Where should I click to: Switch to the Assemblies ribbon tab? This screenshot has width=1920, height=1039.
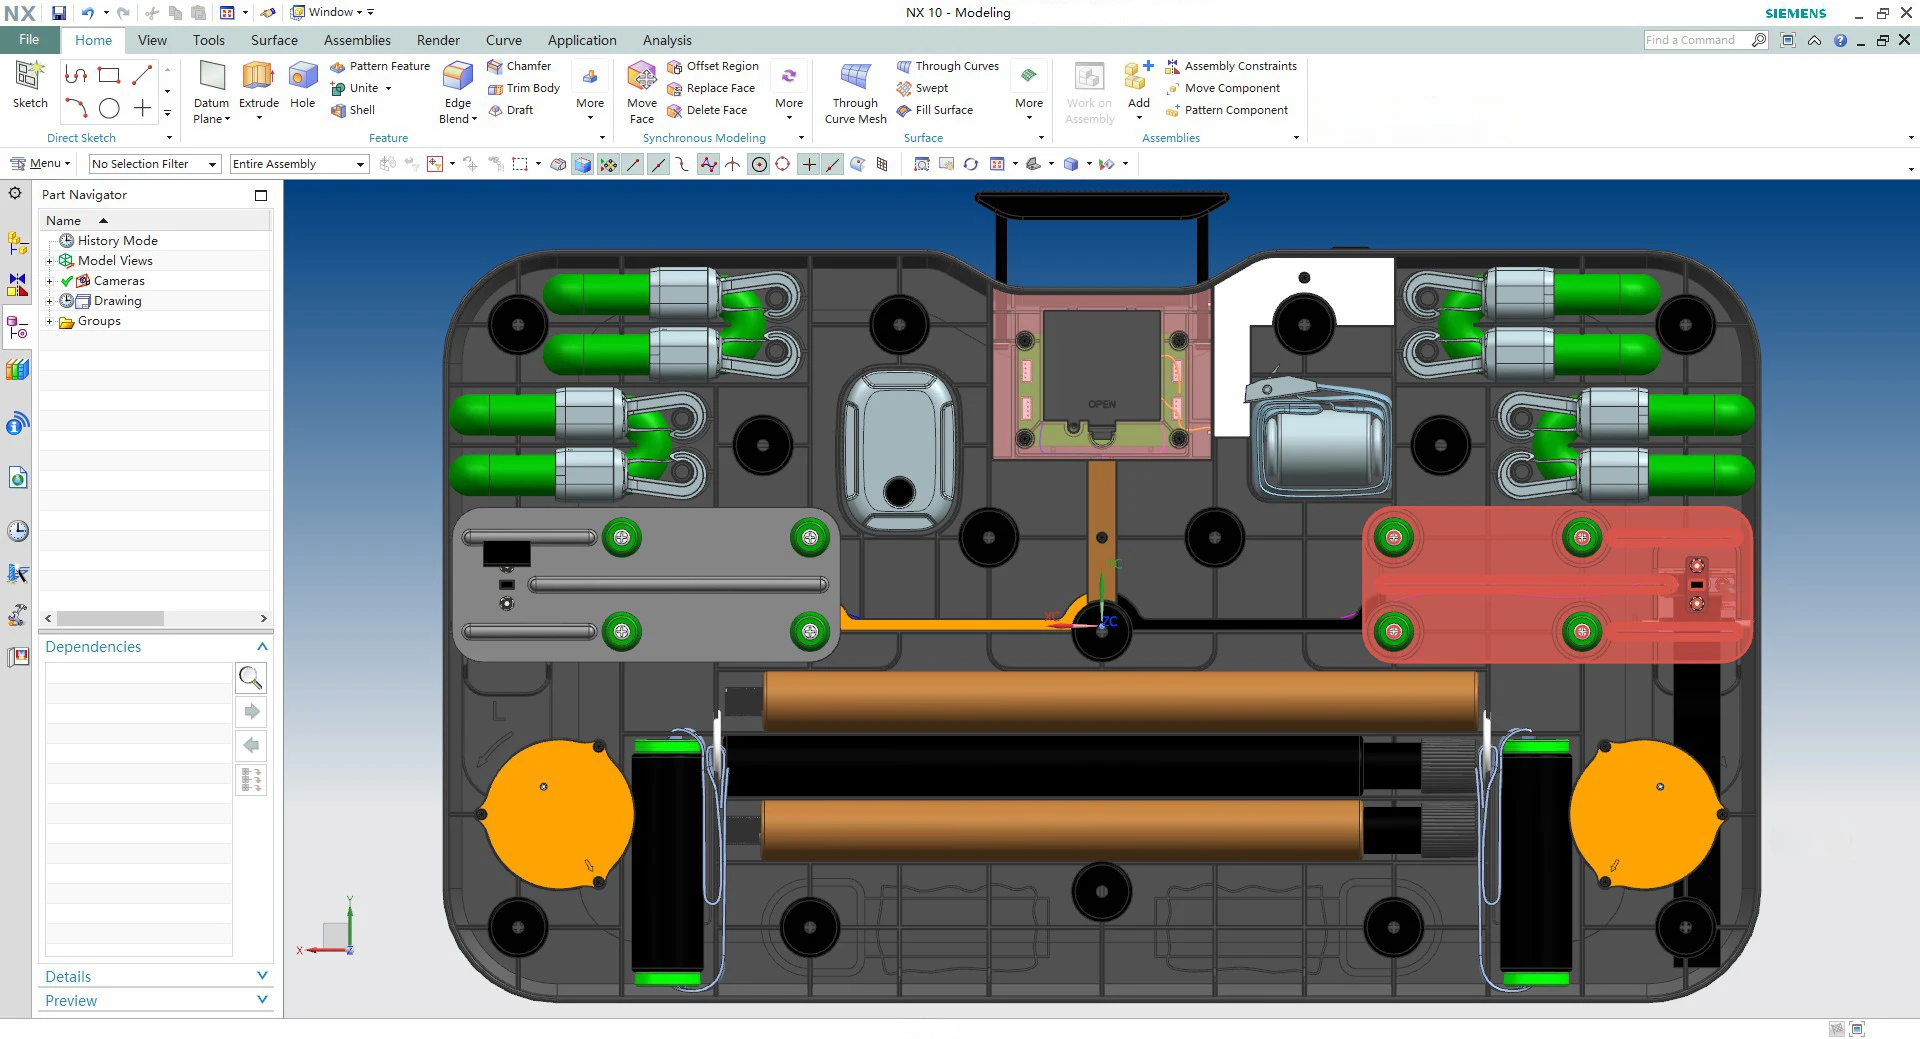(357, 40)
